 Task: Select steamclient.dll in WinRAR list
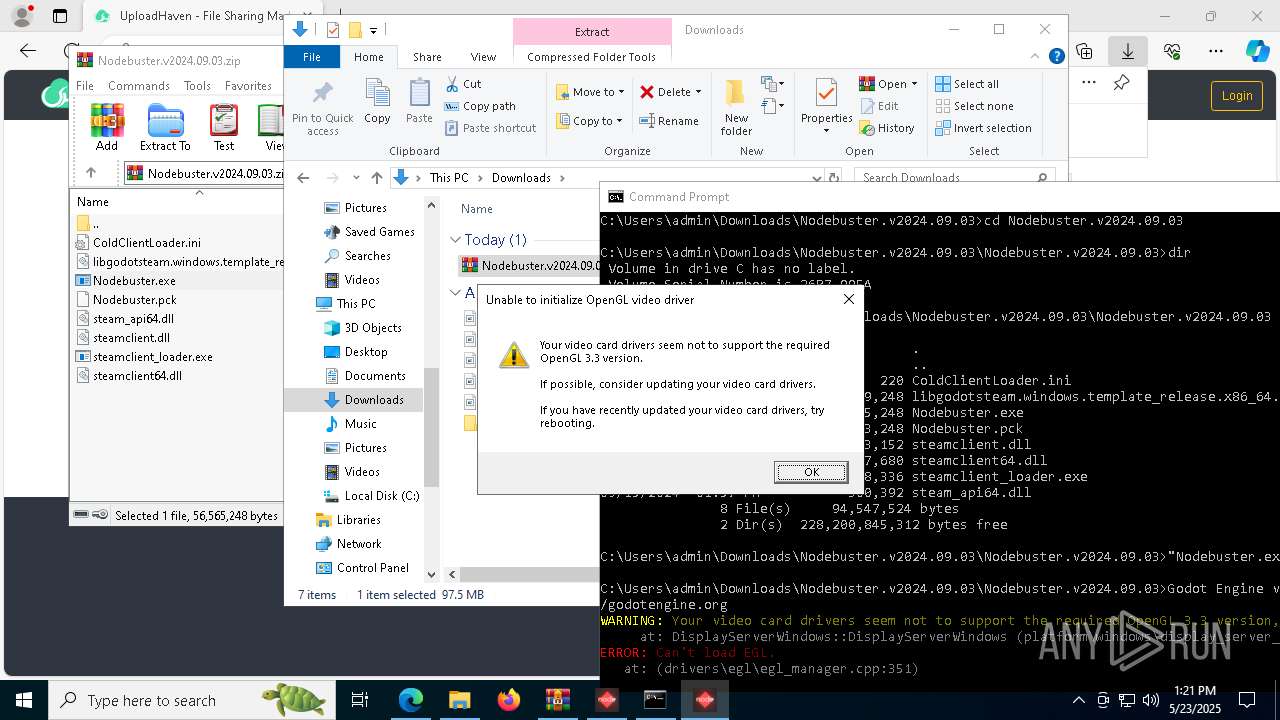pyautogui.click(x=131, y=338)
